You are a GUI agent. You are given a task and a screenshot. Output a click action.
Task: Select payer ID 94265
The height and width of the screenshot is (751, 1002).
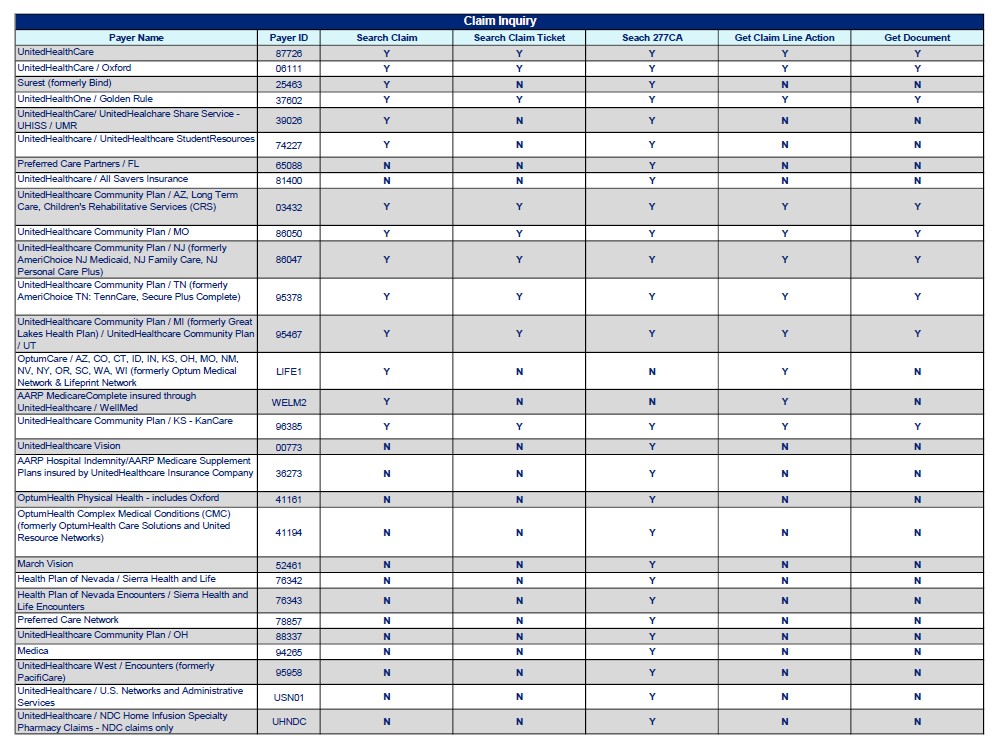[289, 653]
